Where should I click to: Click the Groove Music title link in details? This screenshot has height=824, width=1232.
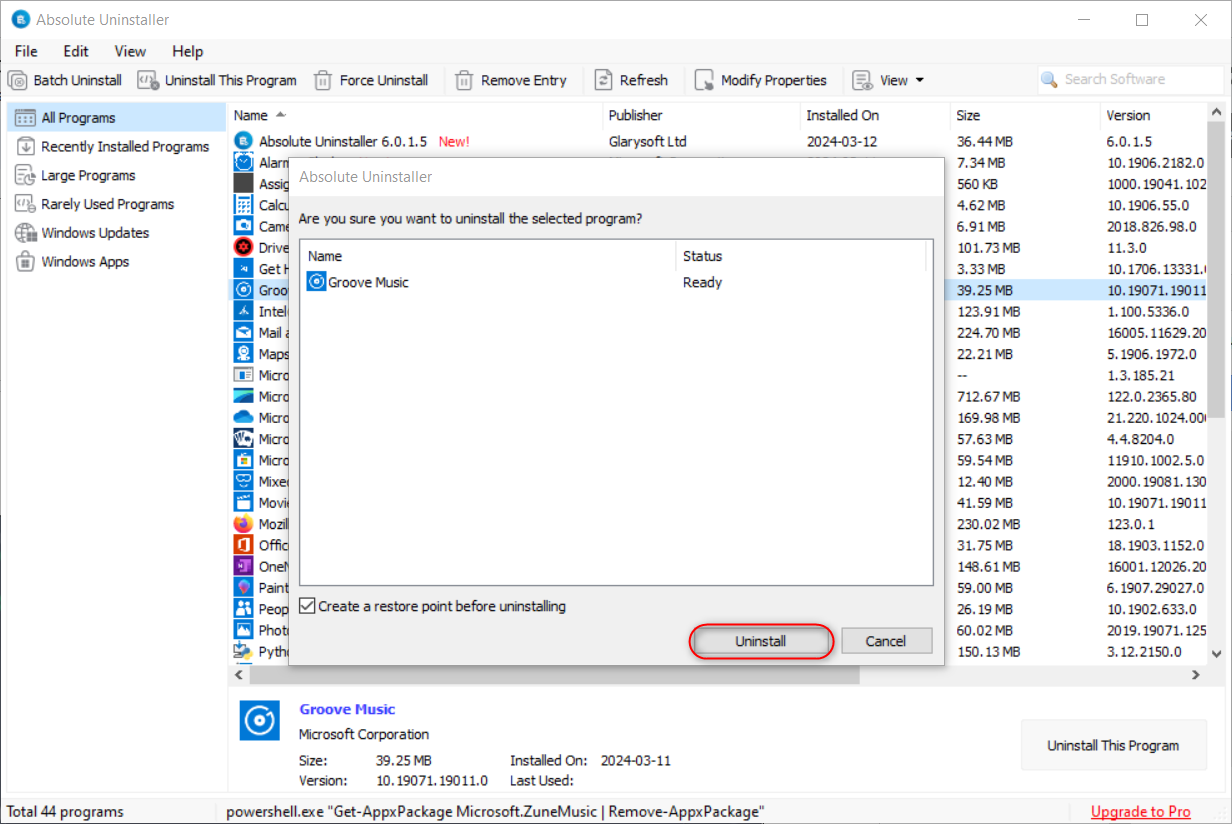click(347, 709)
